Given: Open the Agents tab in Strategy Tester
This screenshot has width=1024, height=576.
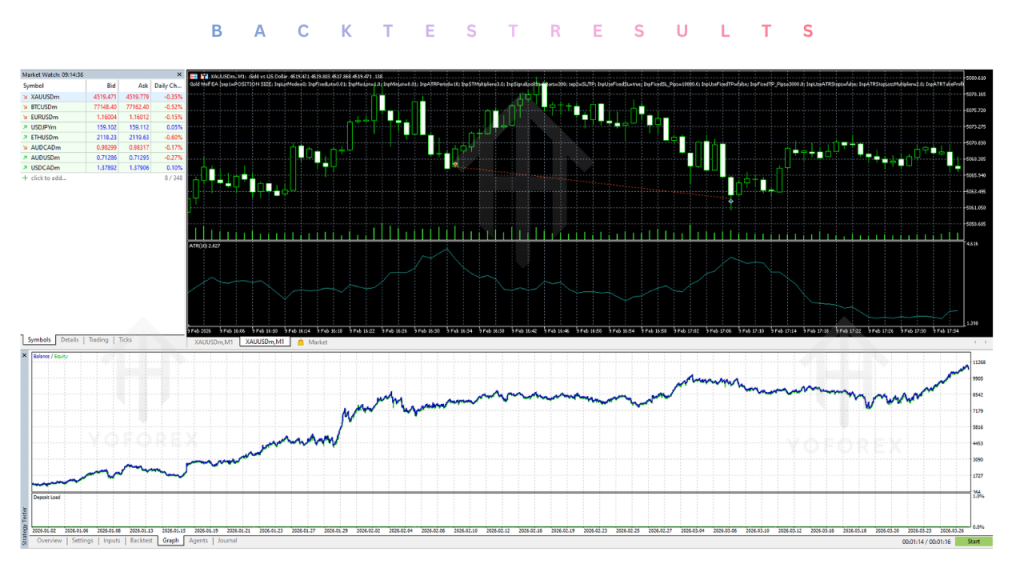Looking at the screenshot, I should click(198, 541).
